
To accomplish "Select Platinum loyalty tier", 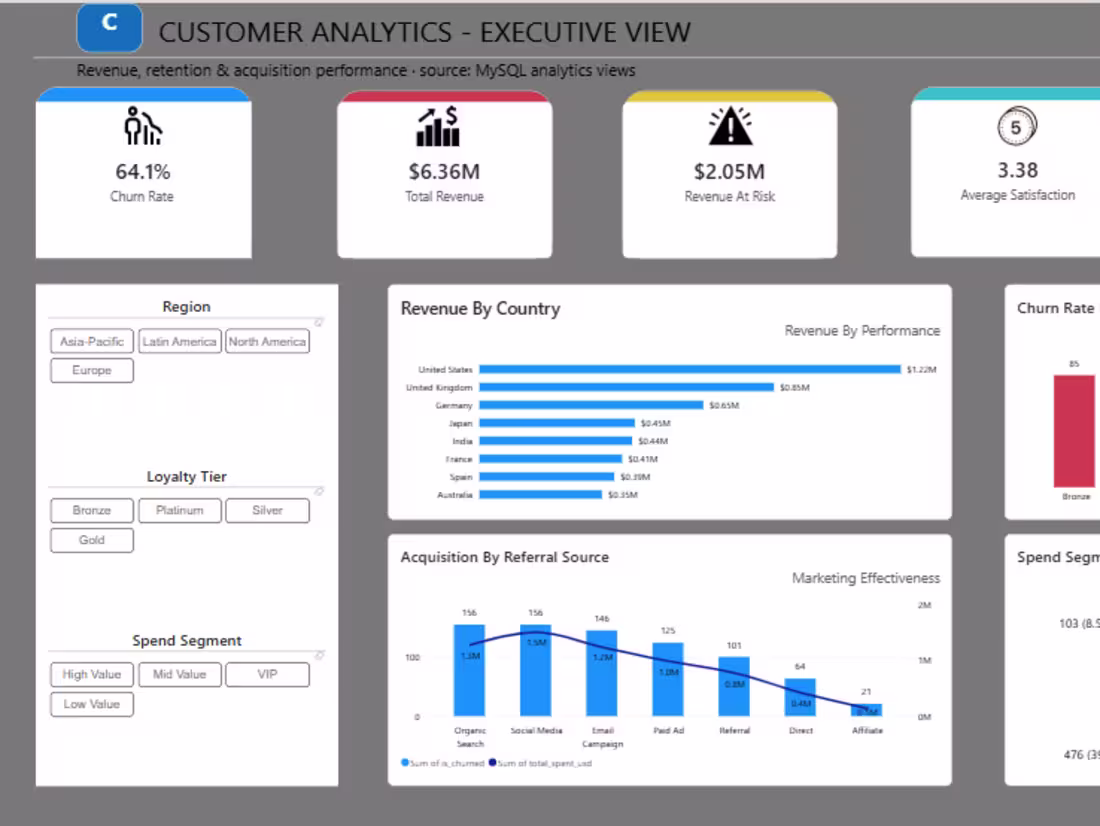I will pyautogui.click(x=180, y=510).
